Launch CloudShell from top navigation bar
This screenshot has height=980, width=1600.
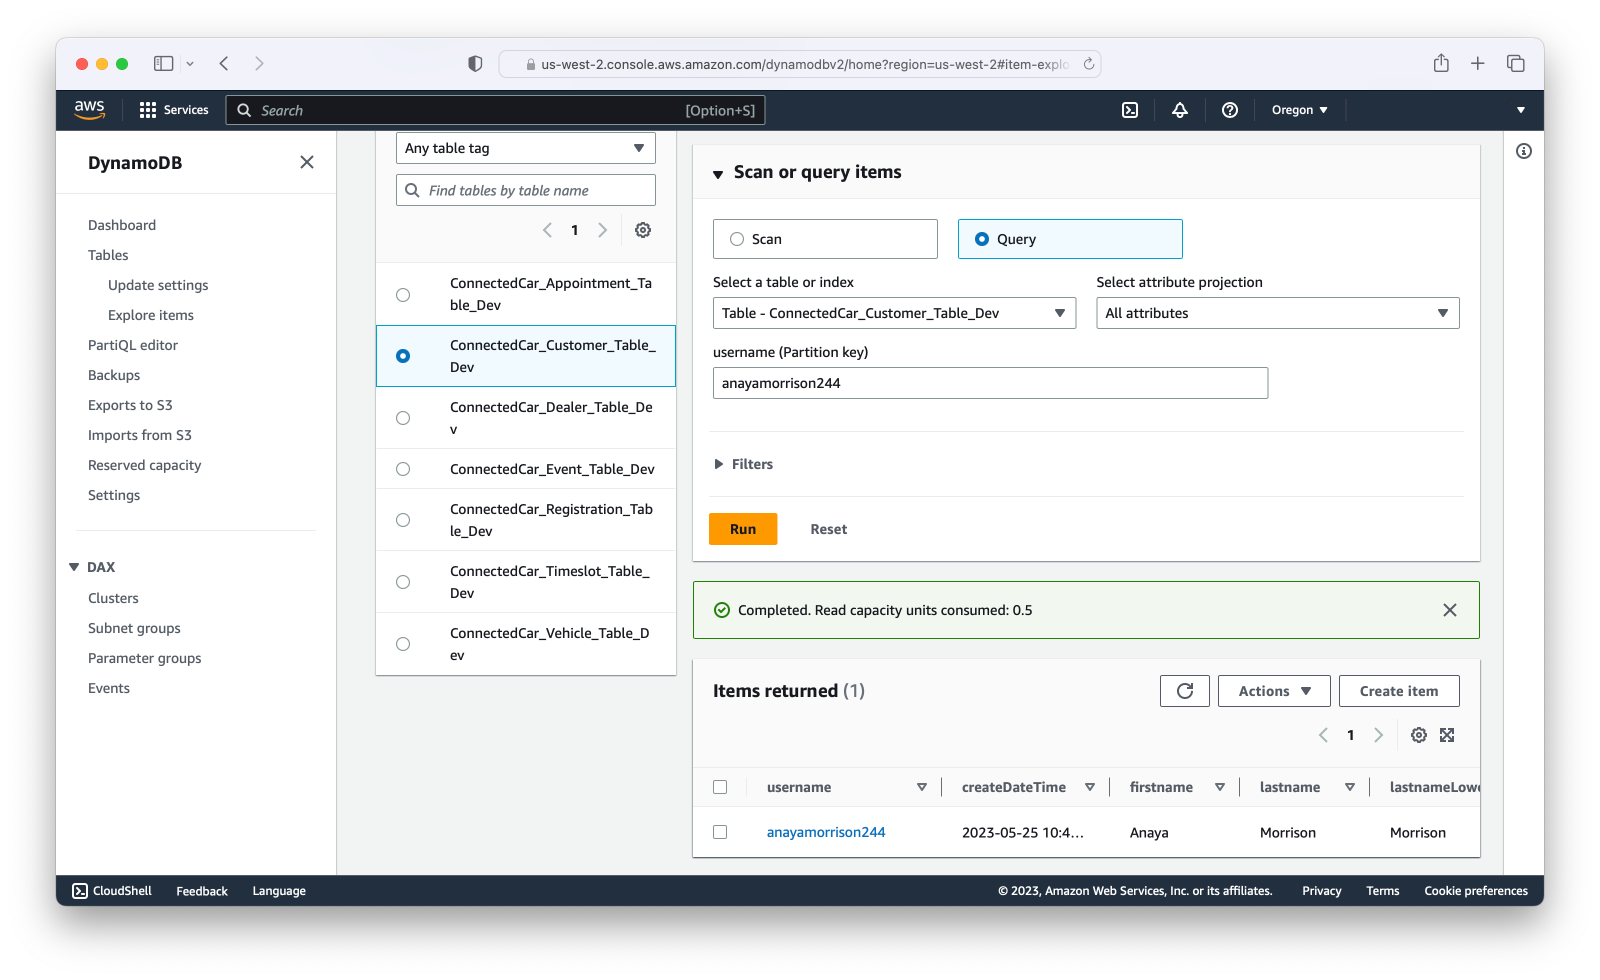[x=1130, y=110]
